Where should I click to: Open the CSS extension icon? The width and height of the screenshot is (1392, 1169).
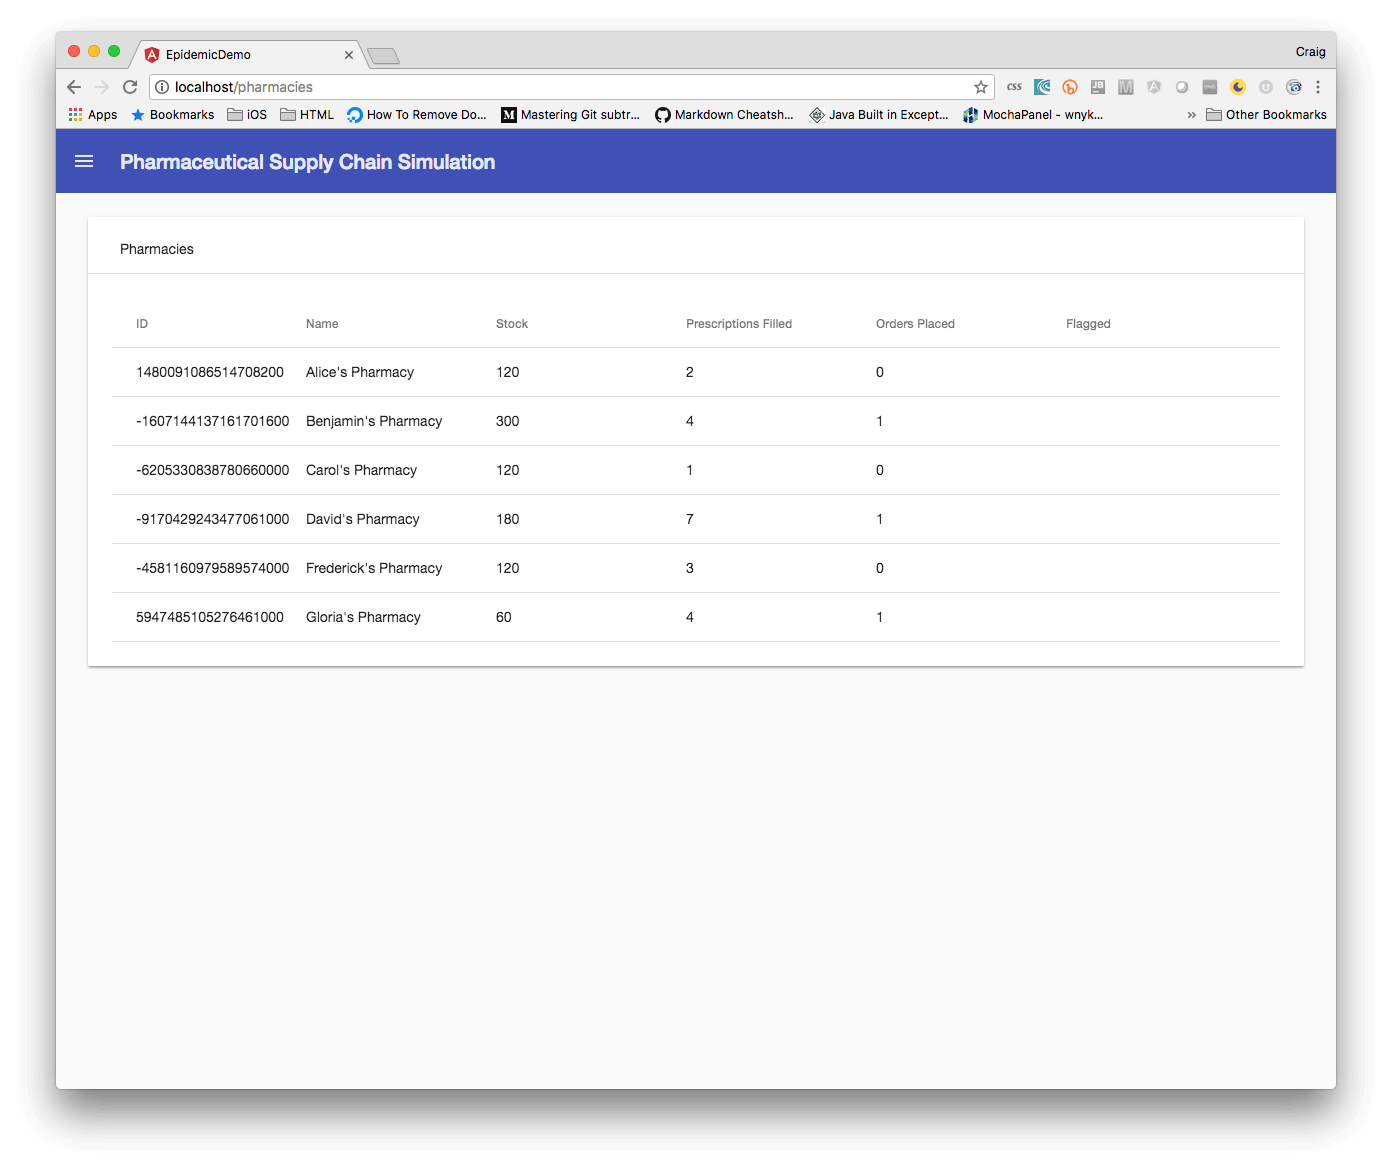pos(1014,87)
